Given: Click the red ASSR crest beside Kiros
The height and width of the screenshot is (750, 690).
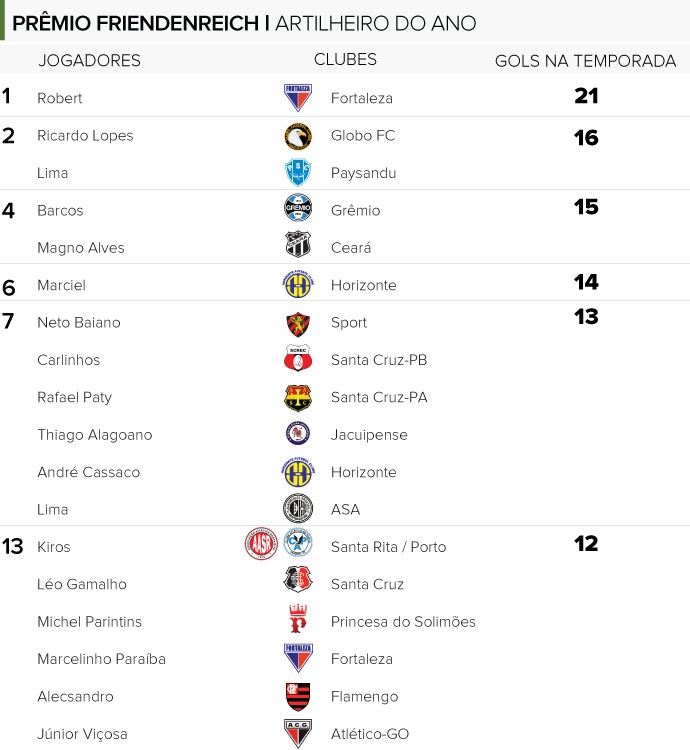Looking at the screenshot, I should 261,544.
